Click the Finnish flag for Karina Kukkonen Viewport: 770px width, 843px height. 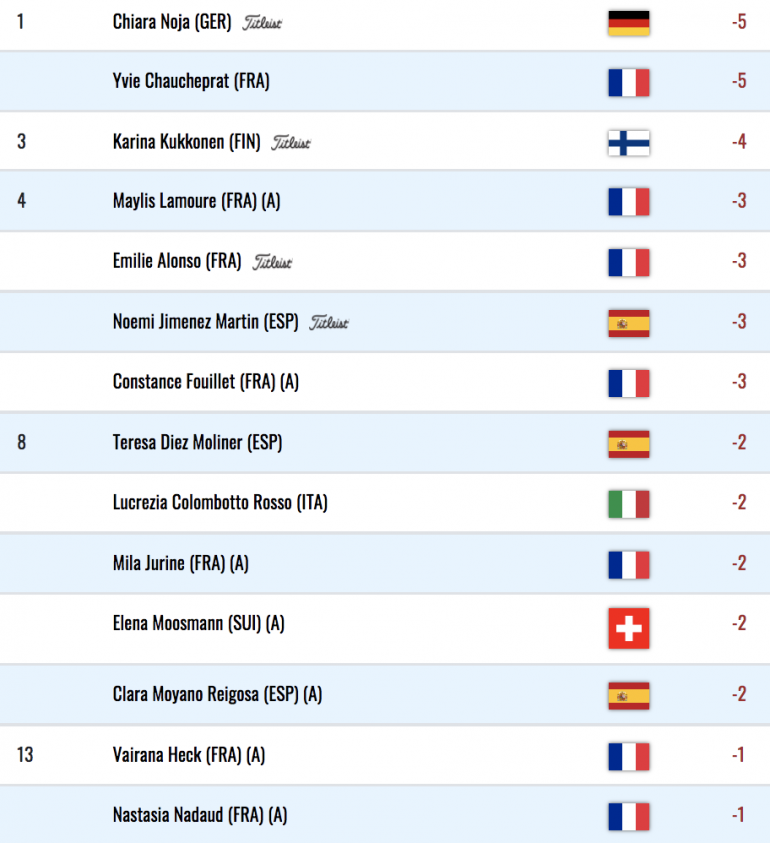tap(629, 143)
